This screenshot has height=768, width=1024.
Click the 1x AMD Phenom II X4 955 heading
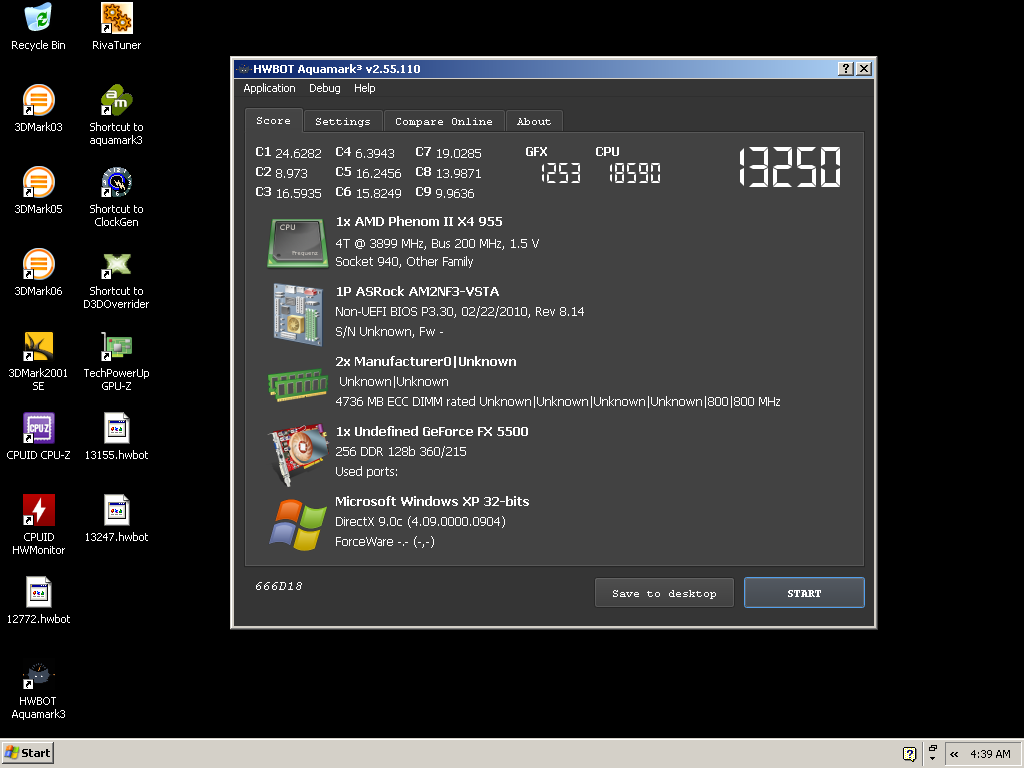[419, 221]
